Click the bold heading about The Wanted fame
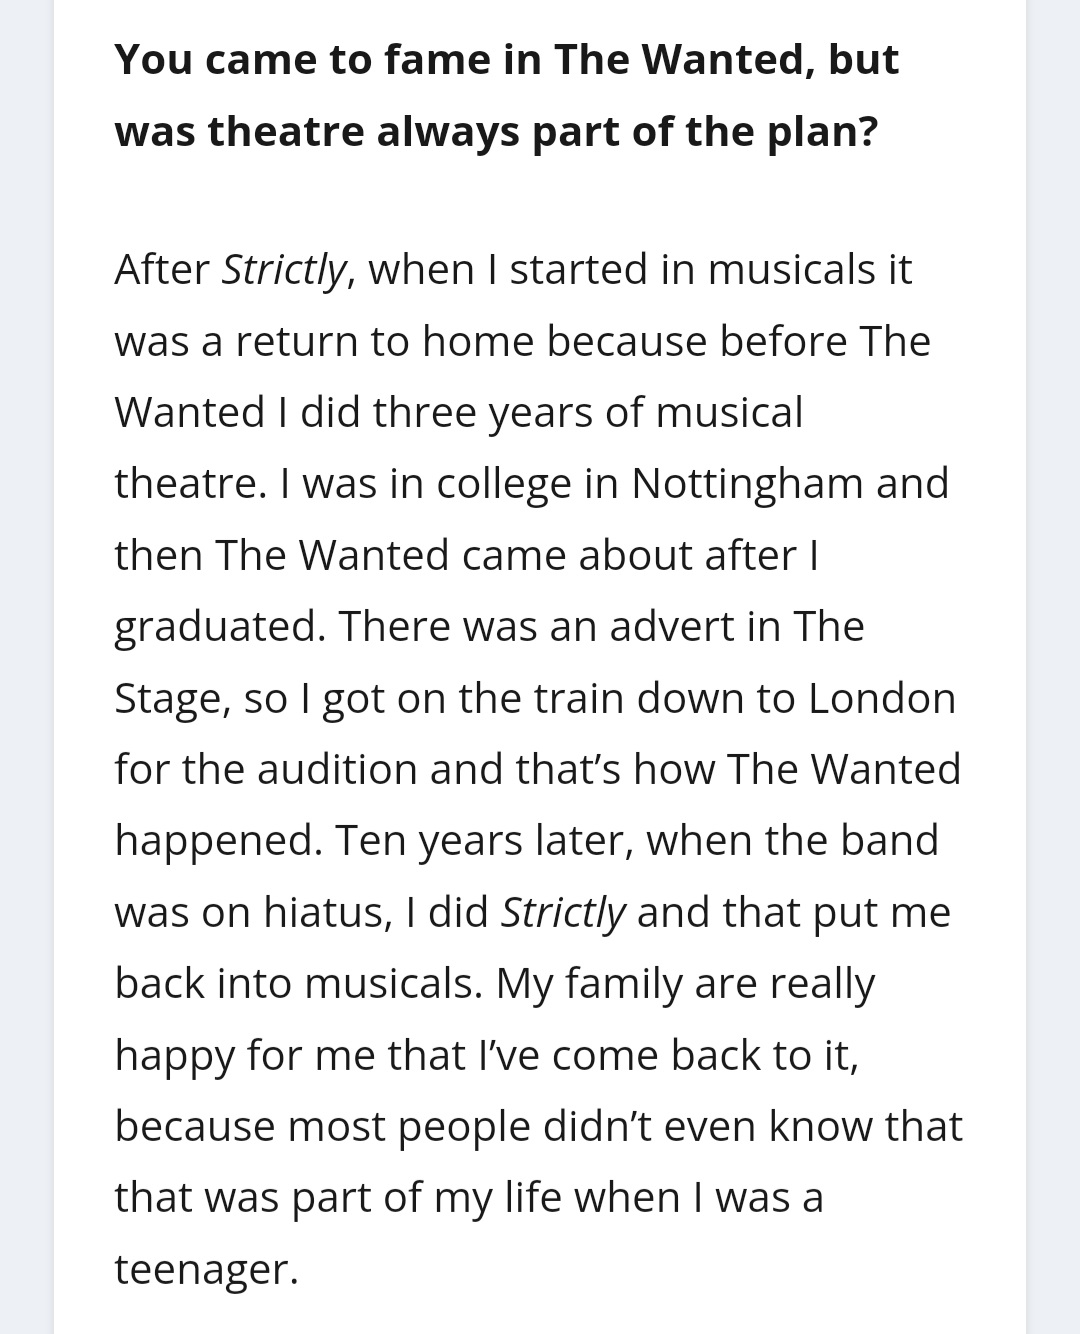1080x1334 pixels. point(506,95)
